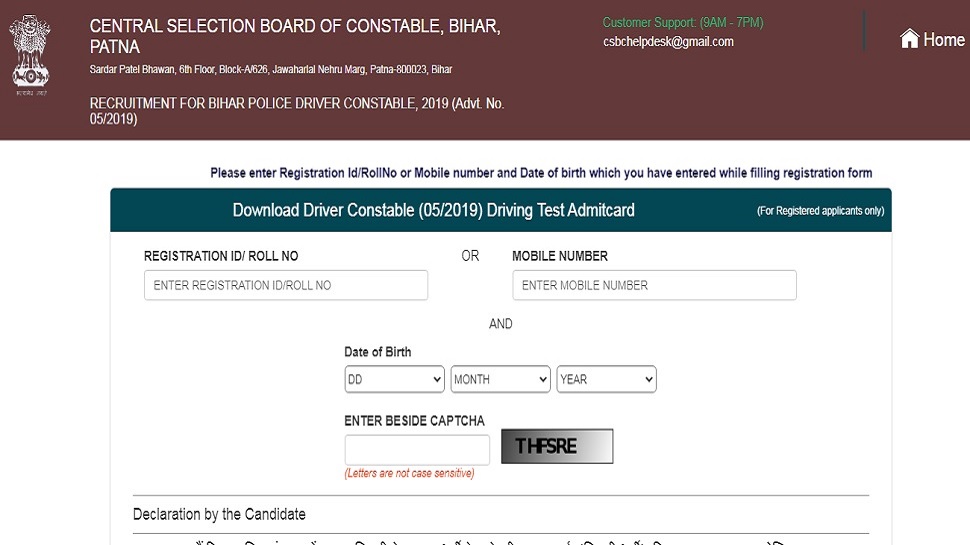
Task: Click the Recruitment for Bihar Police Driver Constable text
Action: click(297, 111)
